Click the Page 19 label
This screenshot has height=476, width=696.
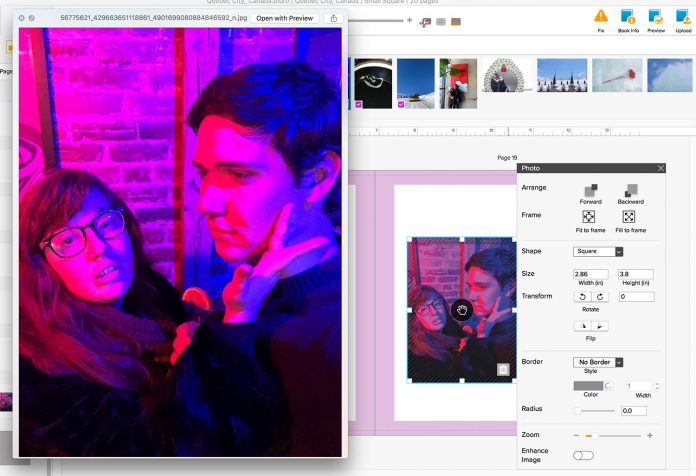[507, 158]
